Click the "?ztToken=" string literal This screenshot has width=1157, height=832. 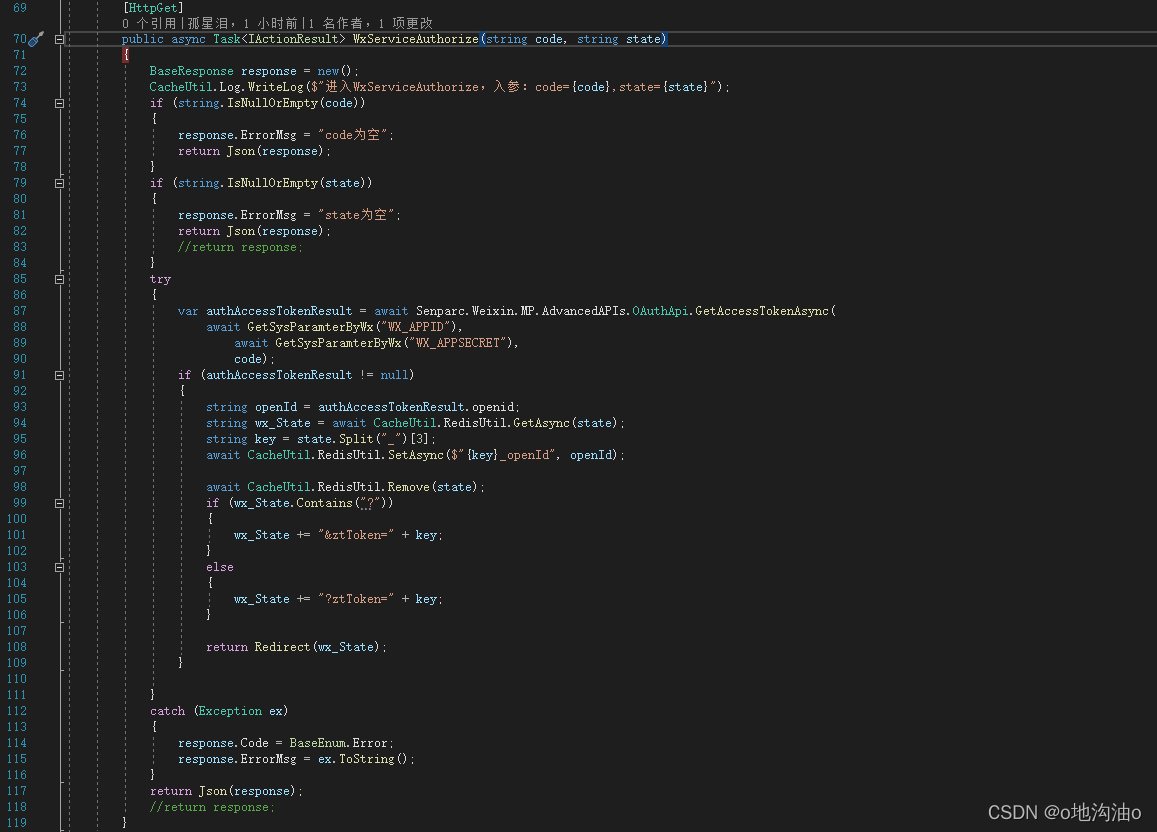click(356, 599)
